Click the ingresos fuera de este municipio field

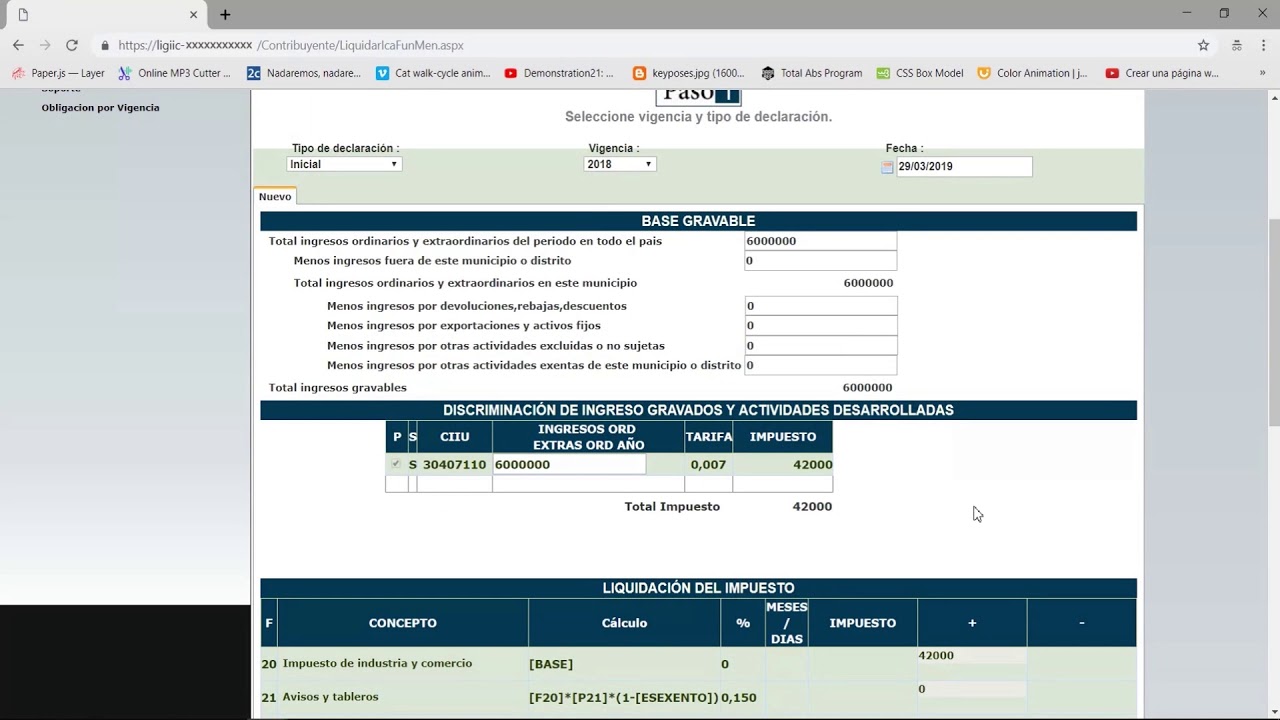coord(820,261)
